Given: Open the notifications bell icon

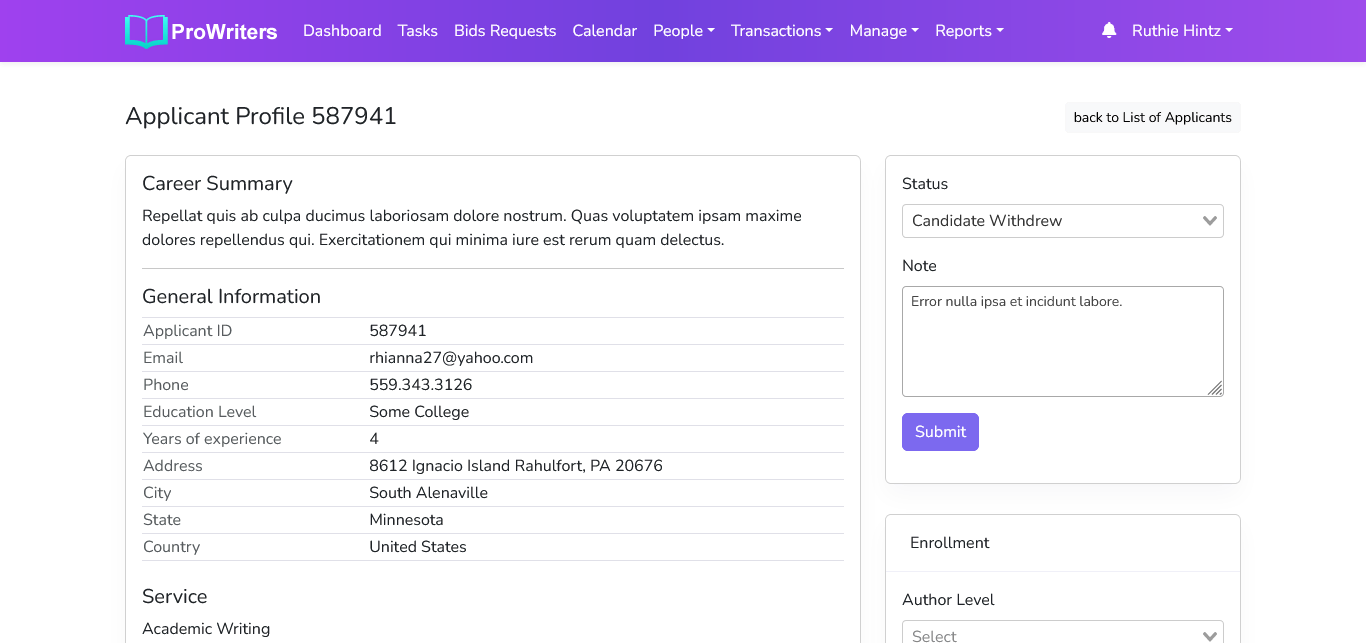Looking at the screenshot, I should [1109, 31].
